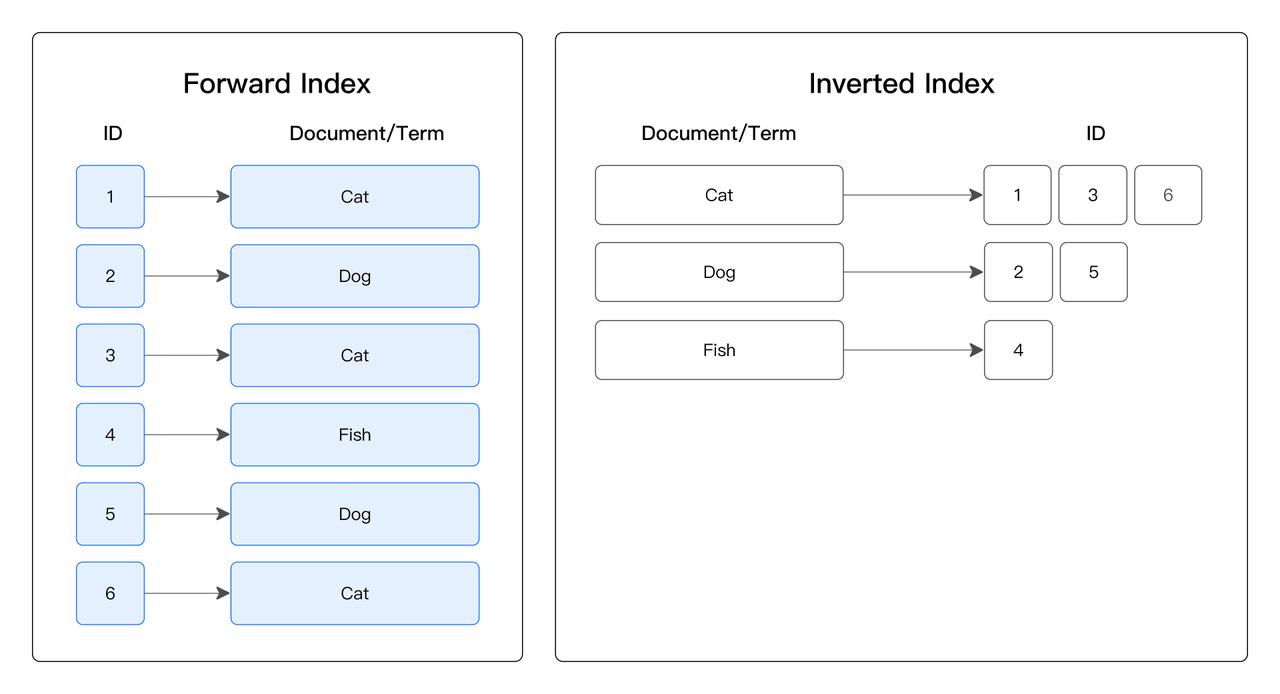Click the Cat term in Inverted Index

(719, 195)
